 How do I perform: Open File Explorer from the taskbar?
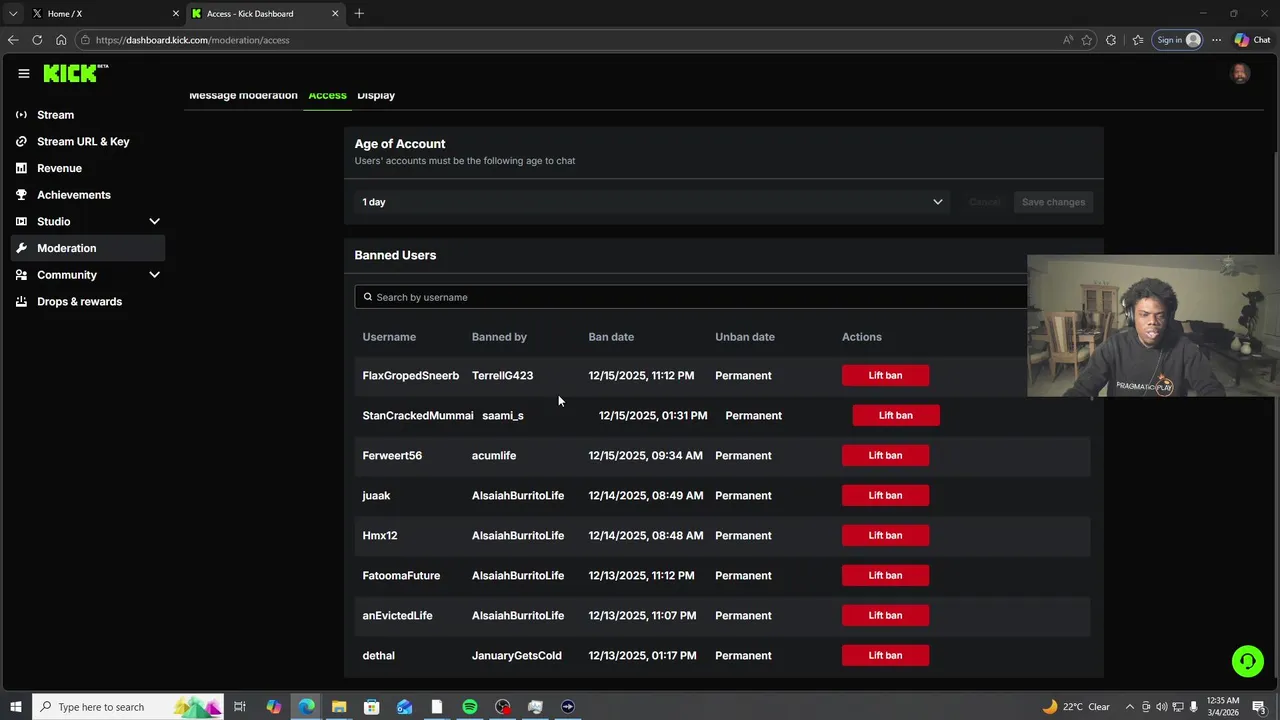point(339,707)
